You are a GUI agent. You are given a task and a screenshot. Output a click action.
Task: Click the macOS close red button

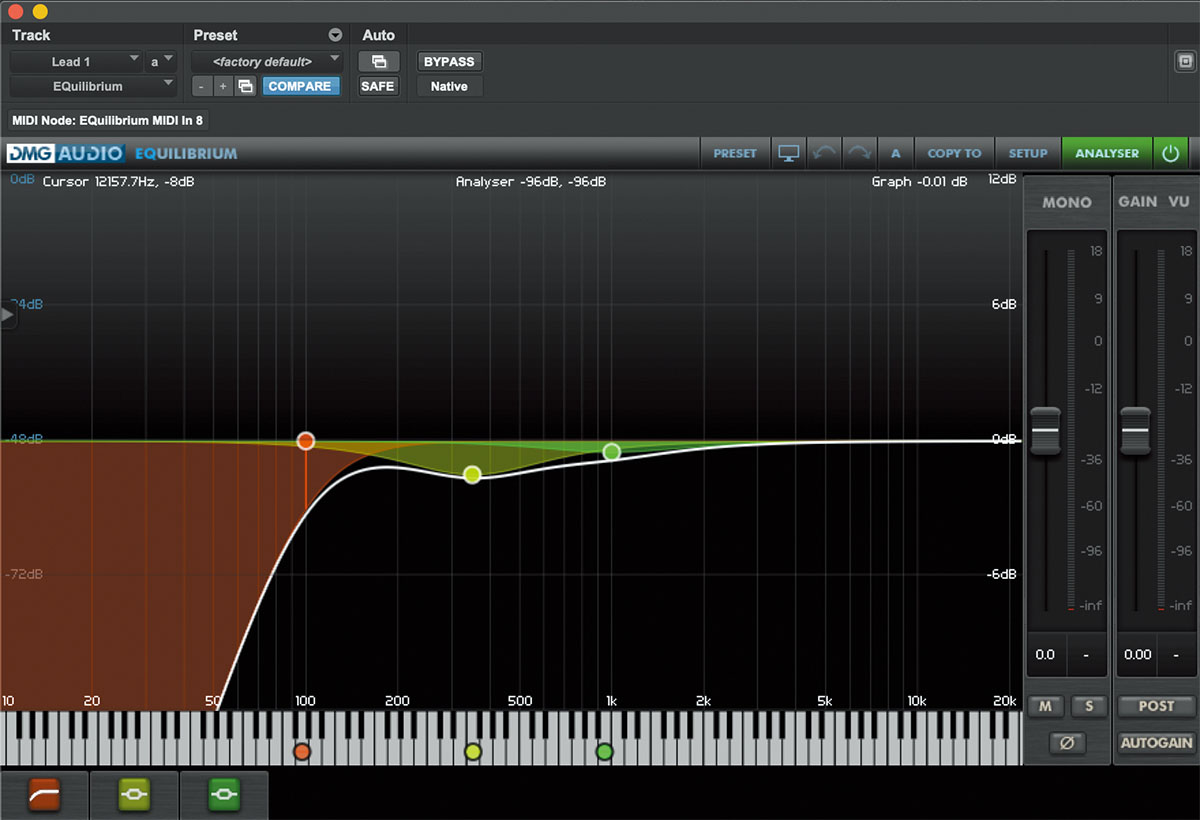(x=15, y=11)
